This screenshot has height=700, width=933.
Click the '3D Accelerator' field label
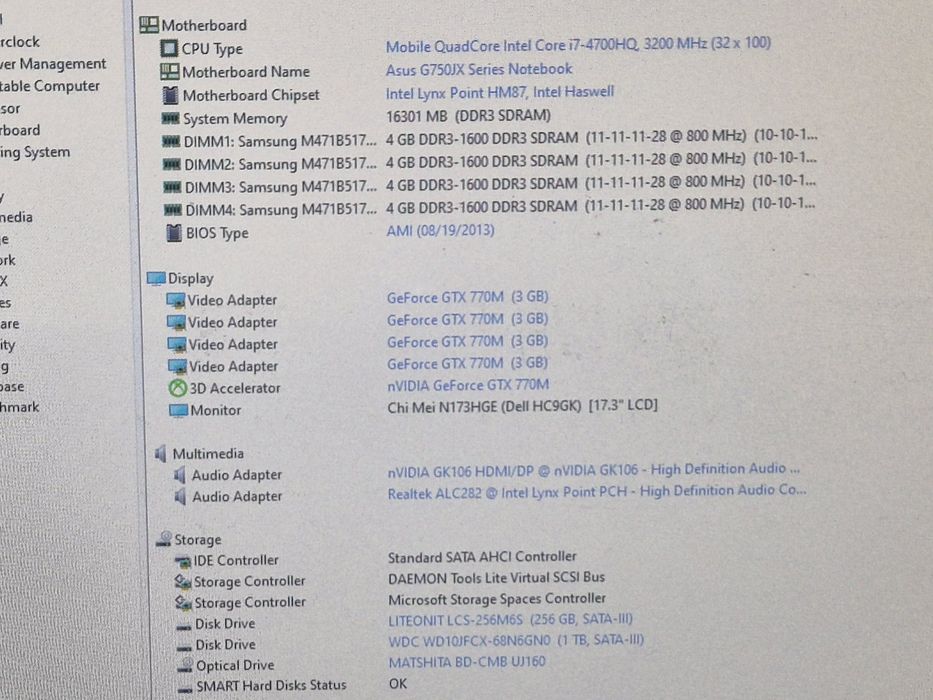[234, 388]
